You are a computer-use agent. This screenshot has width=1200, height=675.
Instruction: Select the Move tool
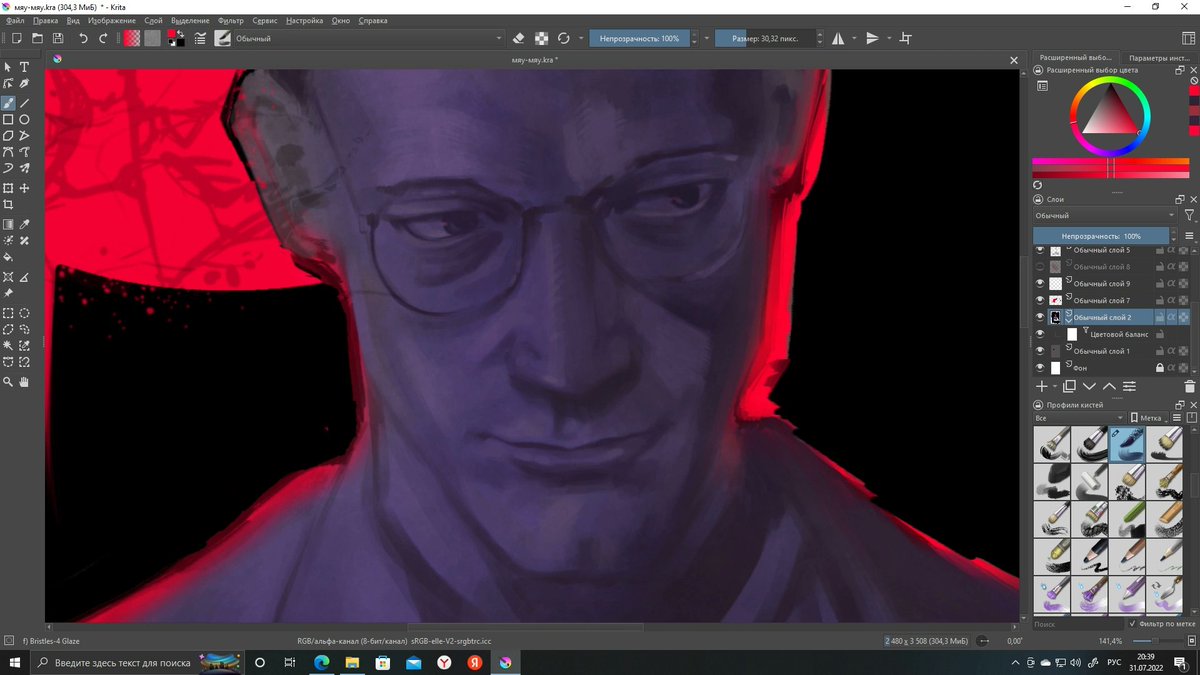(24, 188)
